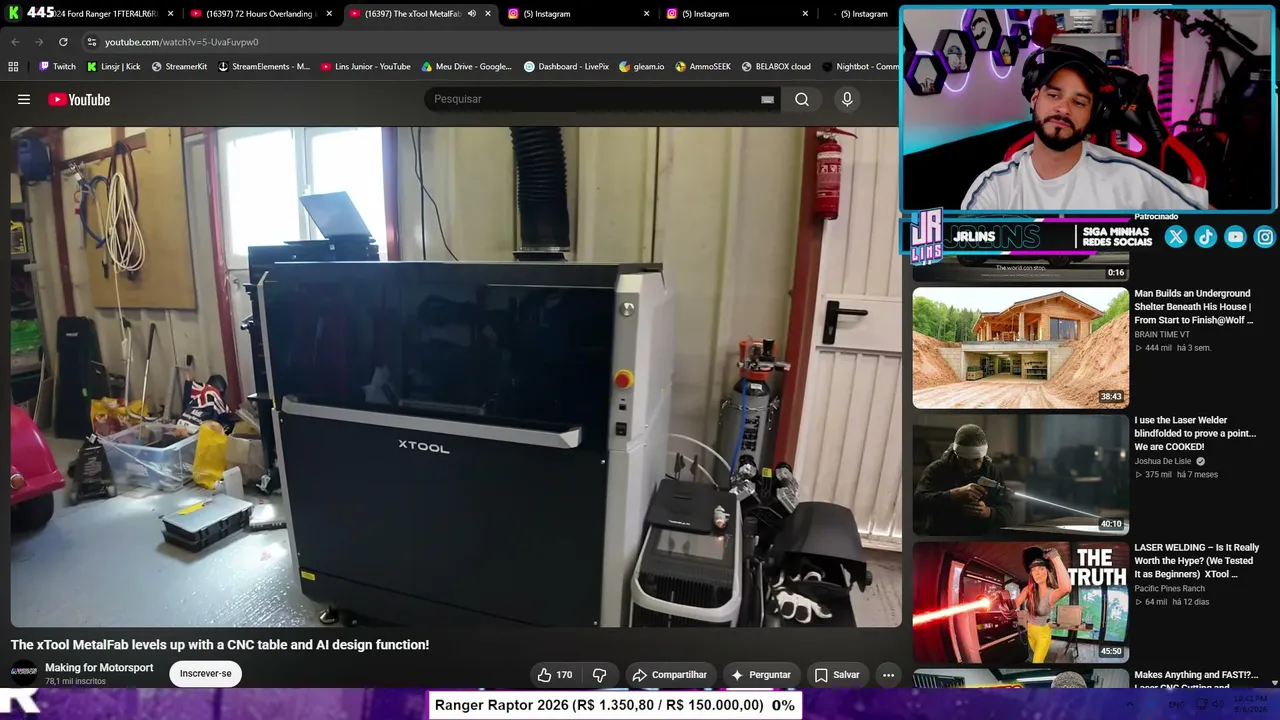Click the YouTube search magnifier button
This screenshot has width=1280, height=720.
click(802, 99)
